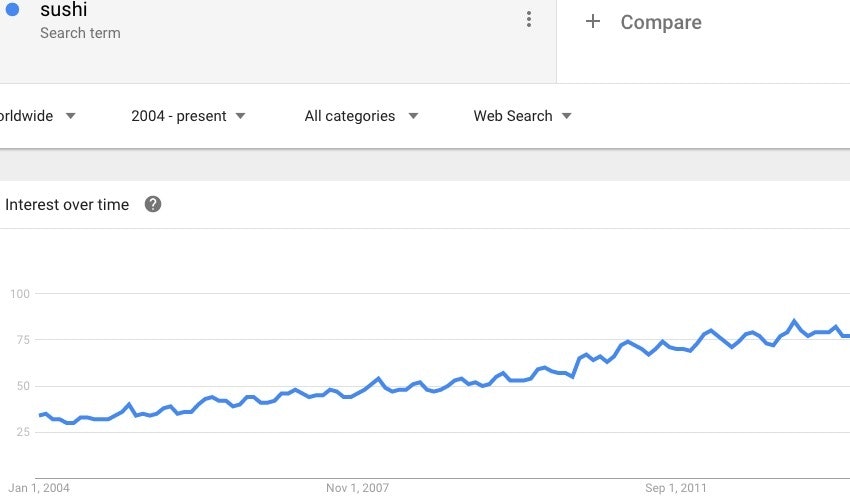Screen dimensions: 850x500
Task: Click the help icon beside Interest over time
Action: tap(153, 205)
